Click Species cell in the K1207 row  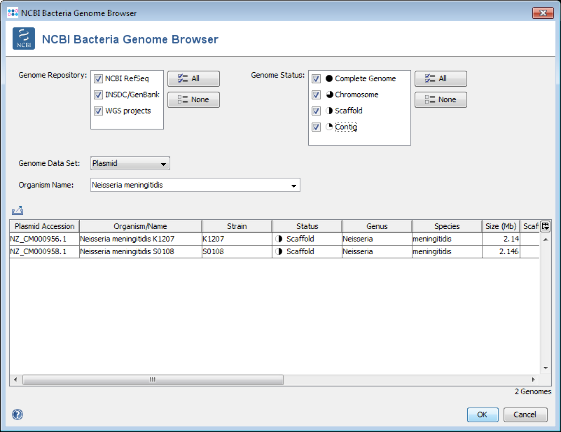coord(447,239)
